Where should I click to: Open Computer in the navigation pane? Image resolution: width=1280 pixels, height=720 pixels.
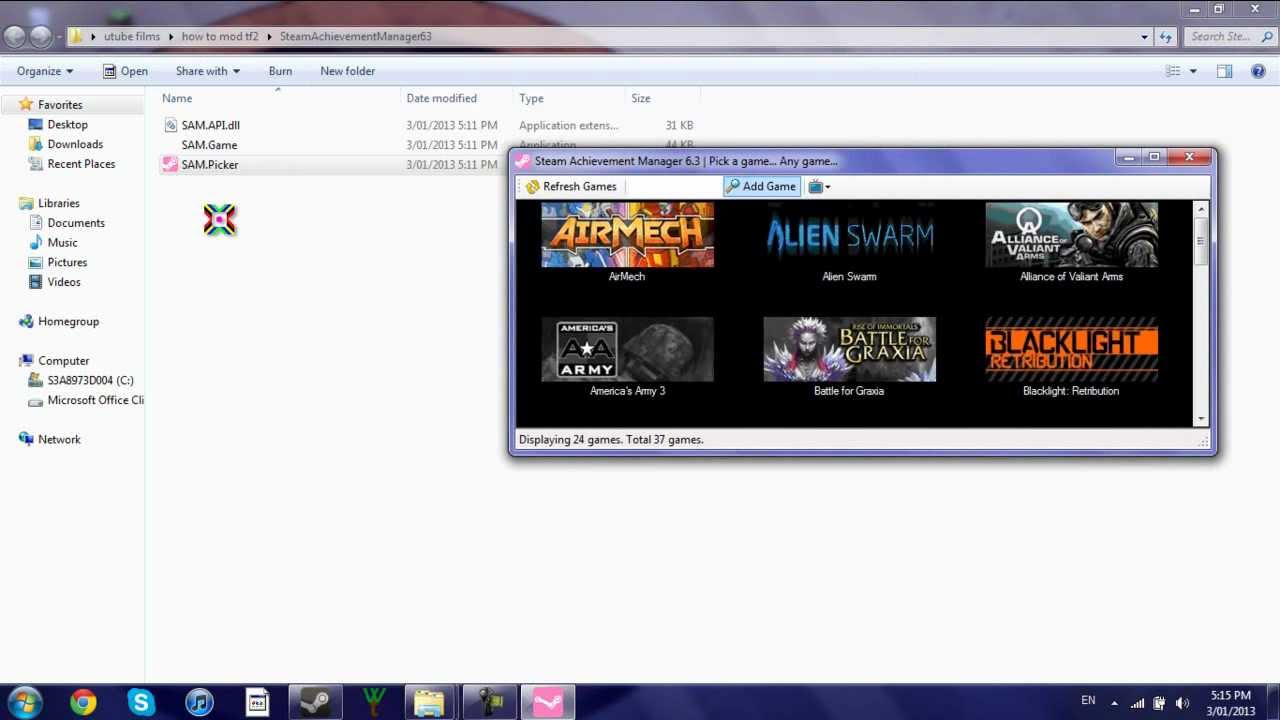coord(63,360)
